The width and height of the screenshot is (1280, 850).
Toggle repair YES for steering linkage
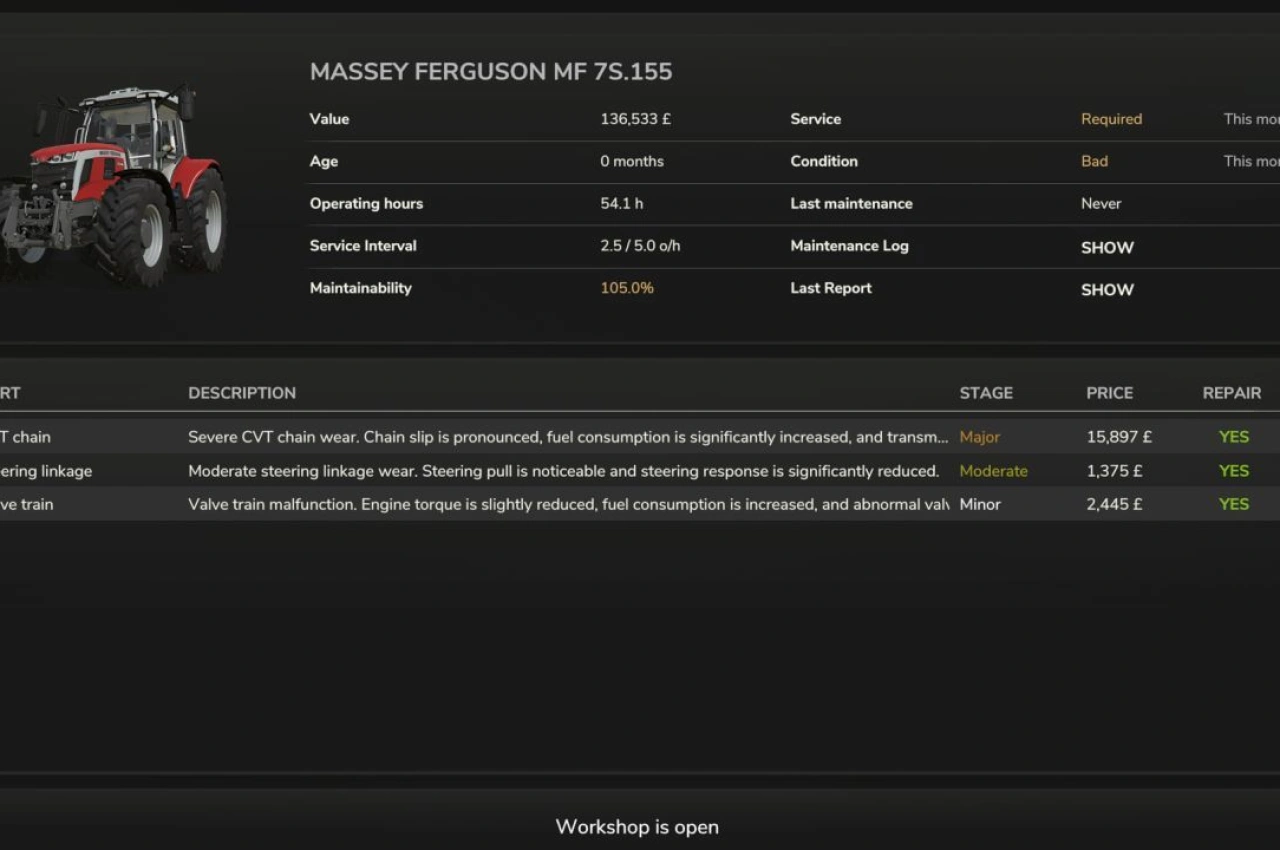(1233, 471)
